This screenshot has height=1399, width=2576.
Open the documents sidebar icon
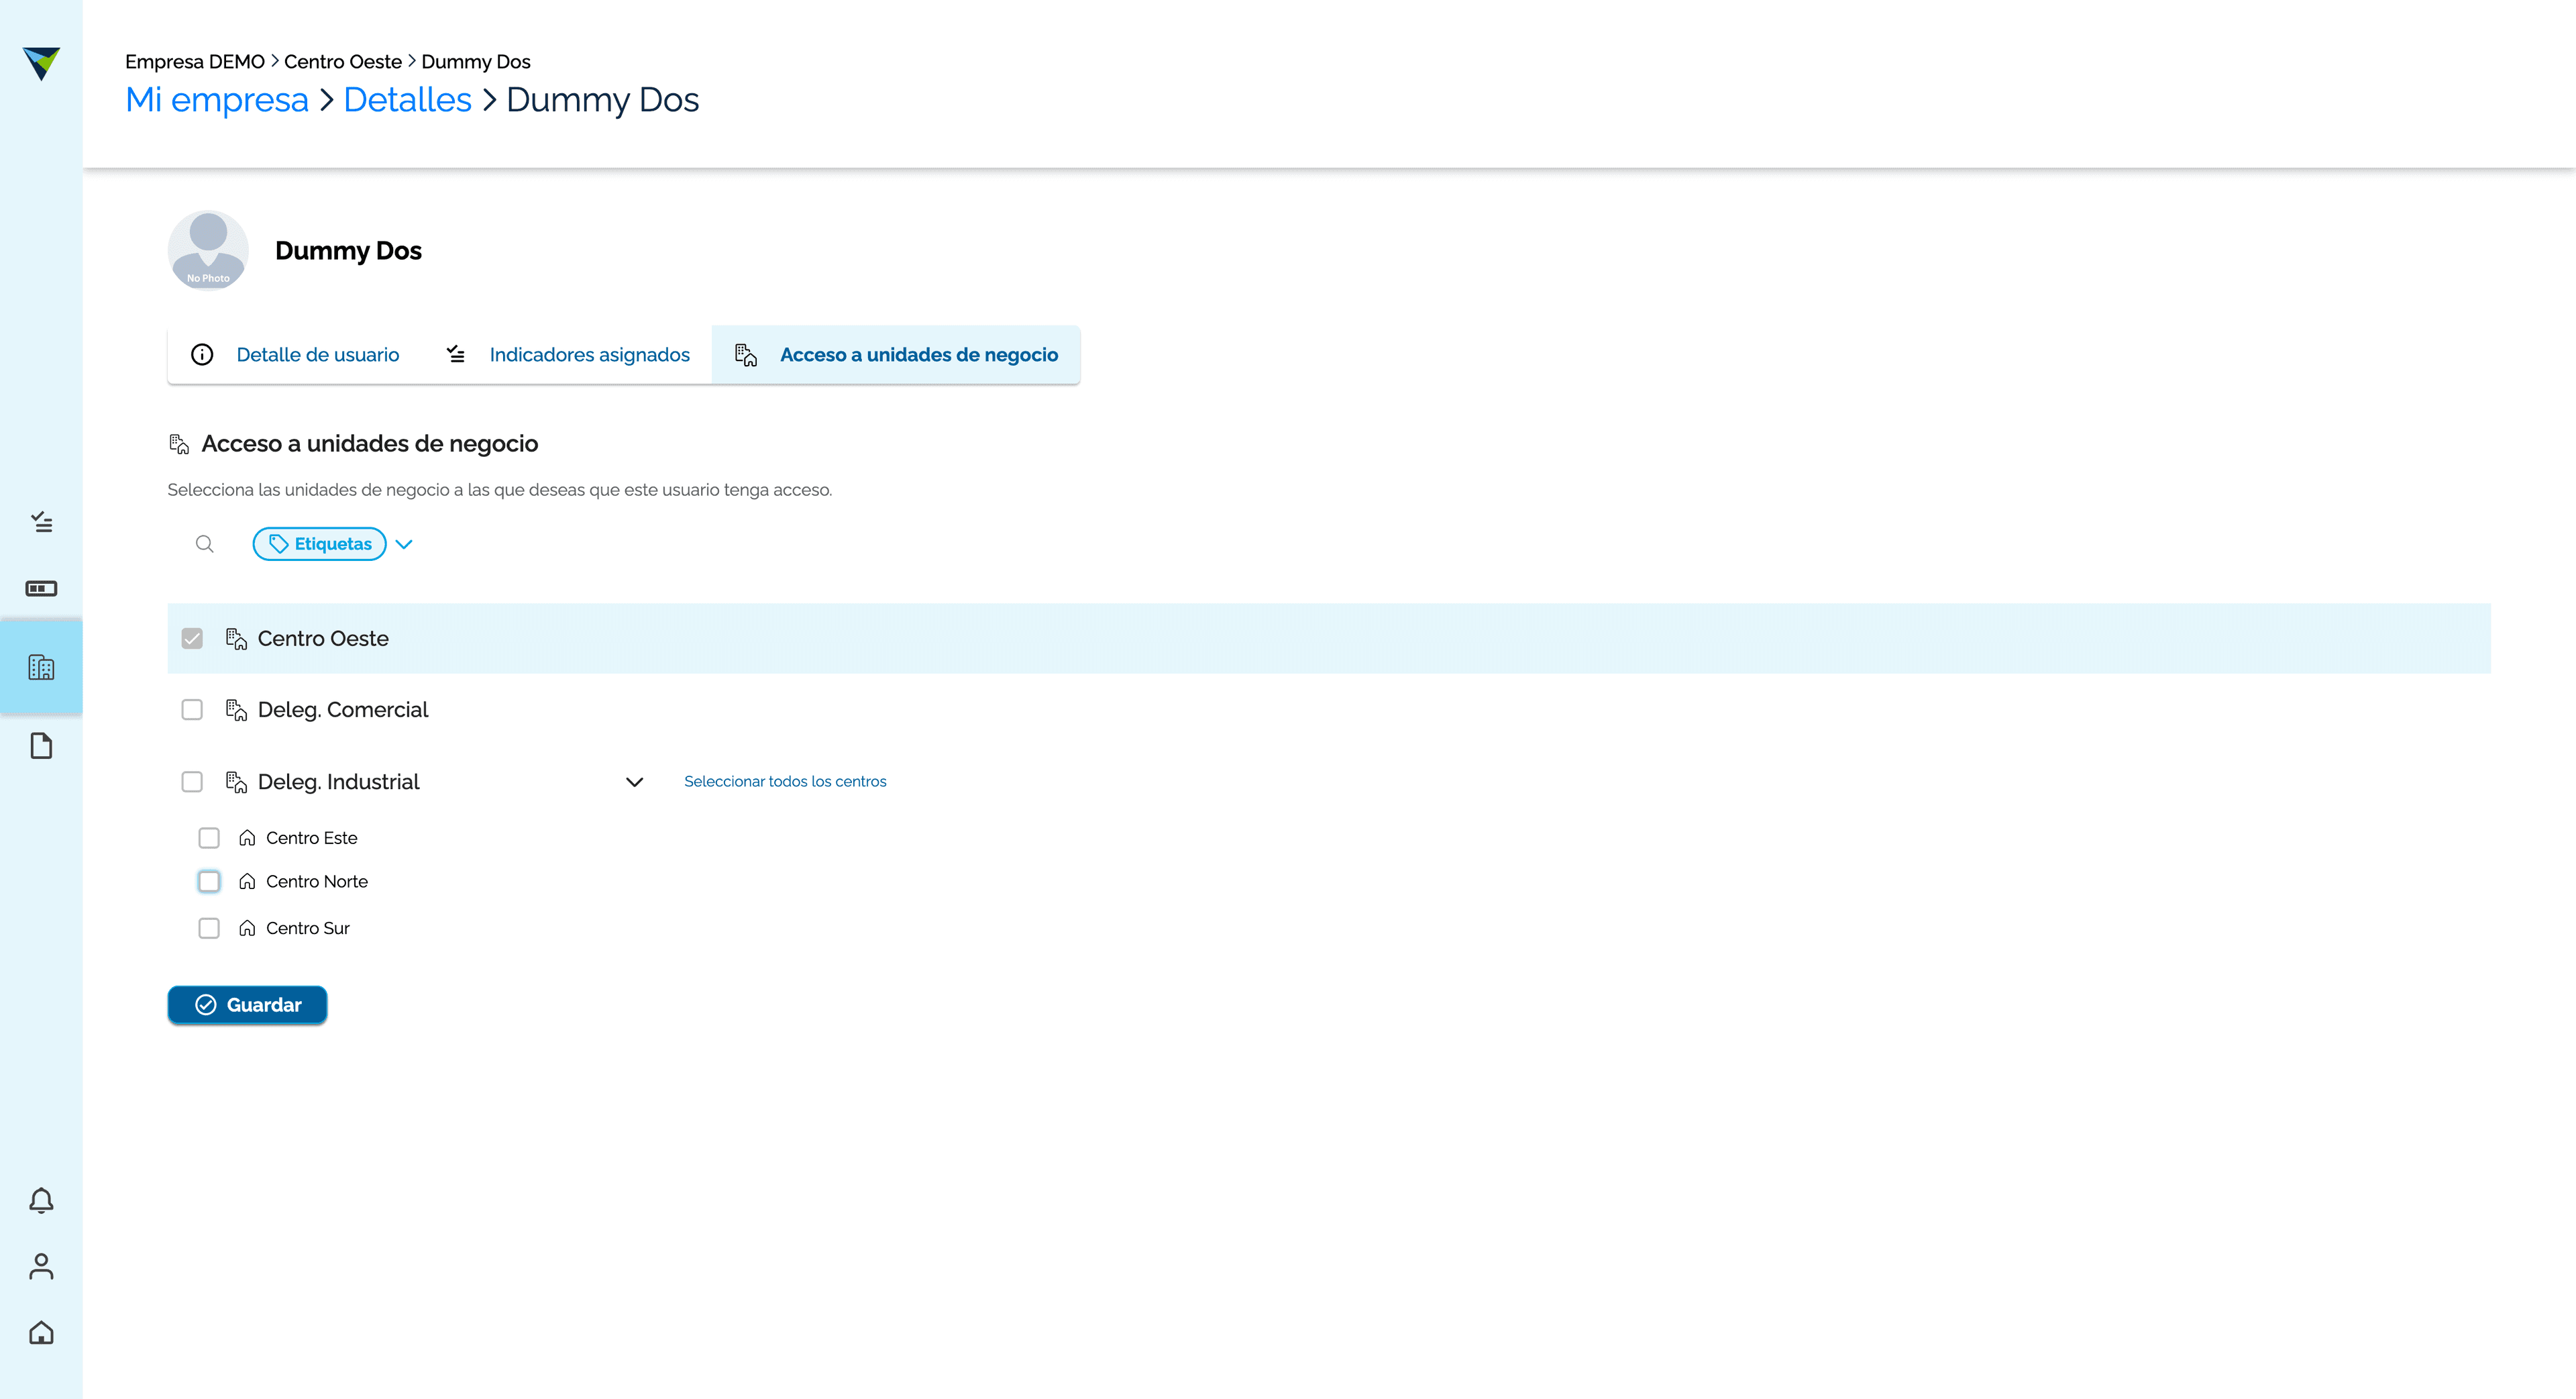click(41, 746)
